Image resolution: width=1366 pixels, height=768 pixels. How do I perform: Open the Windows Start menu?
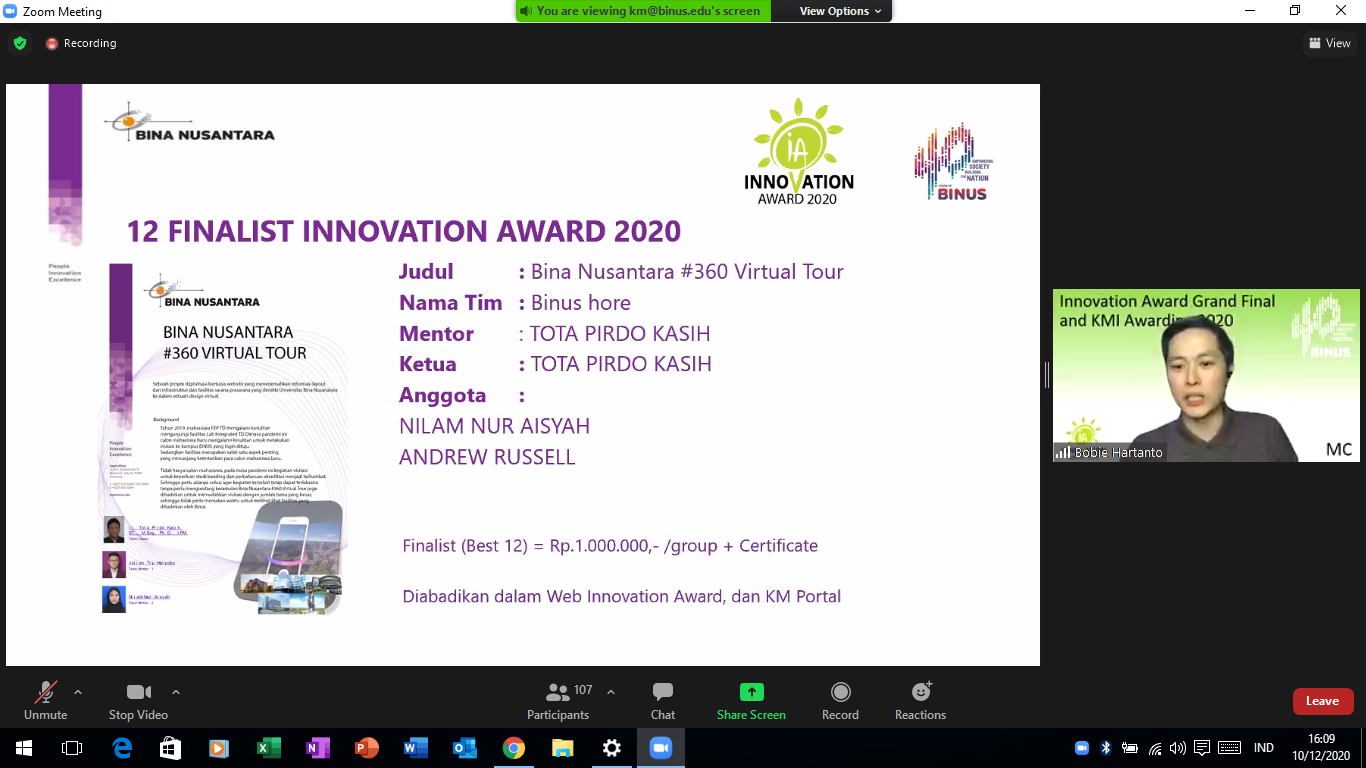(x=23, y=748)
